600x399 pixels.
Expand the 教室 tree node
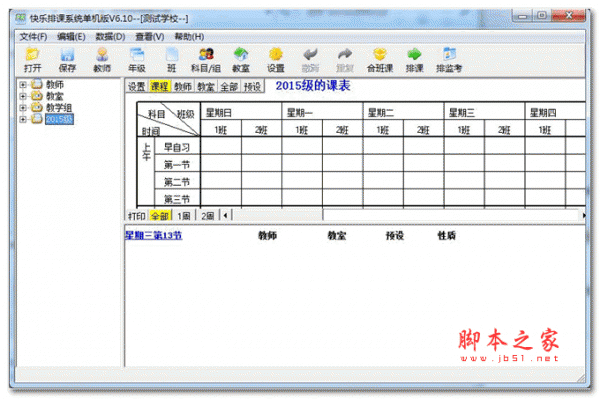click(23, 96)
